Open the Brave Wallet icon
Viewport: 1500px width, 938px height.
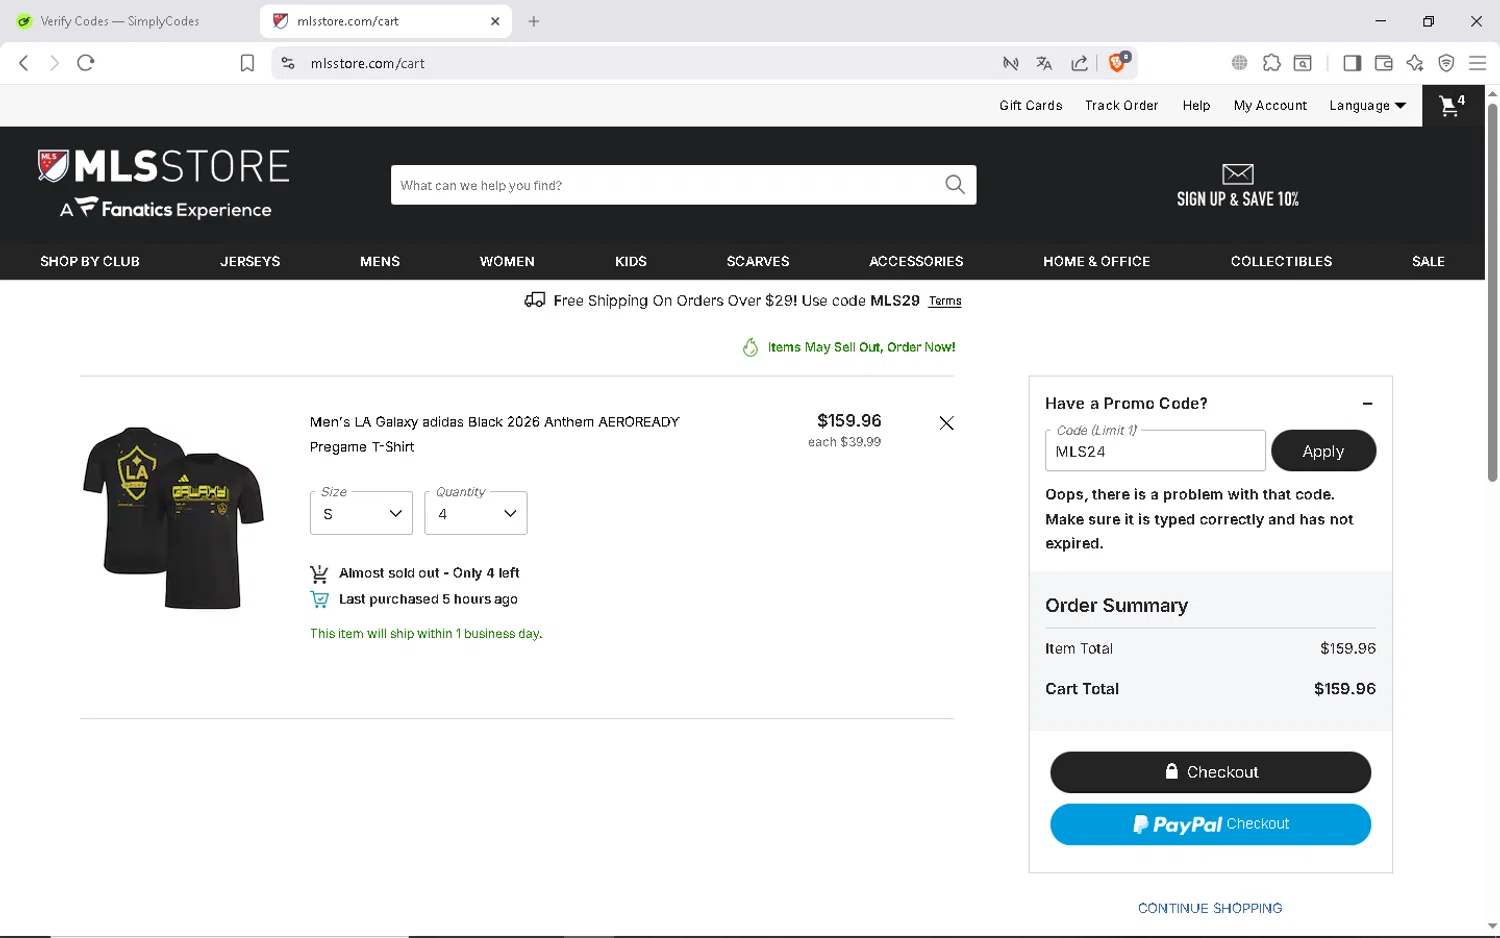[1383, 63]
